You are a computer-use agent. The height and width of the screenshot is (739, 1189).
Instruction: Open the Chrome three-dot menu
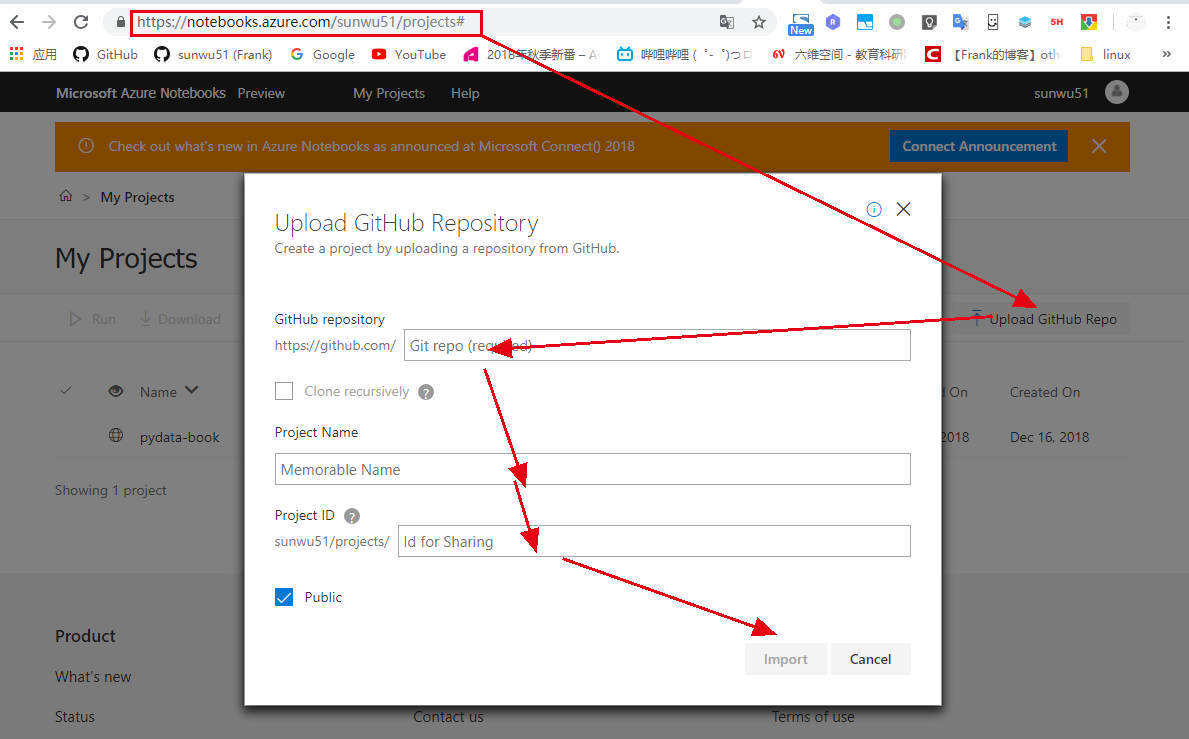pos(1168,23)
